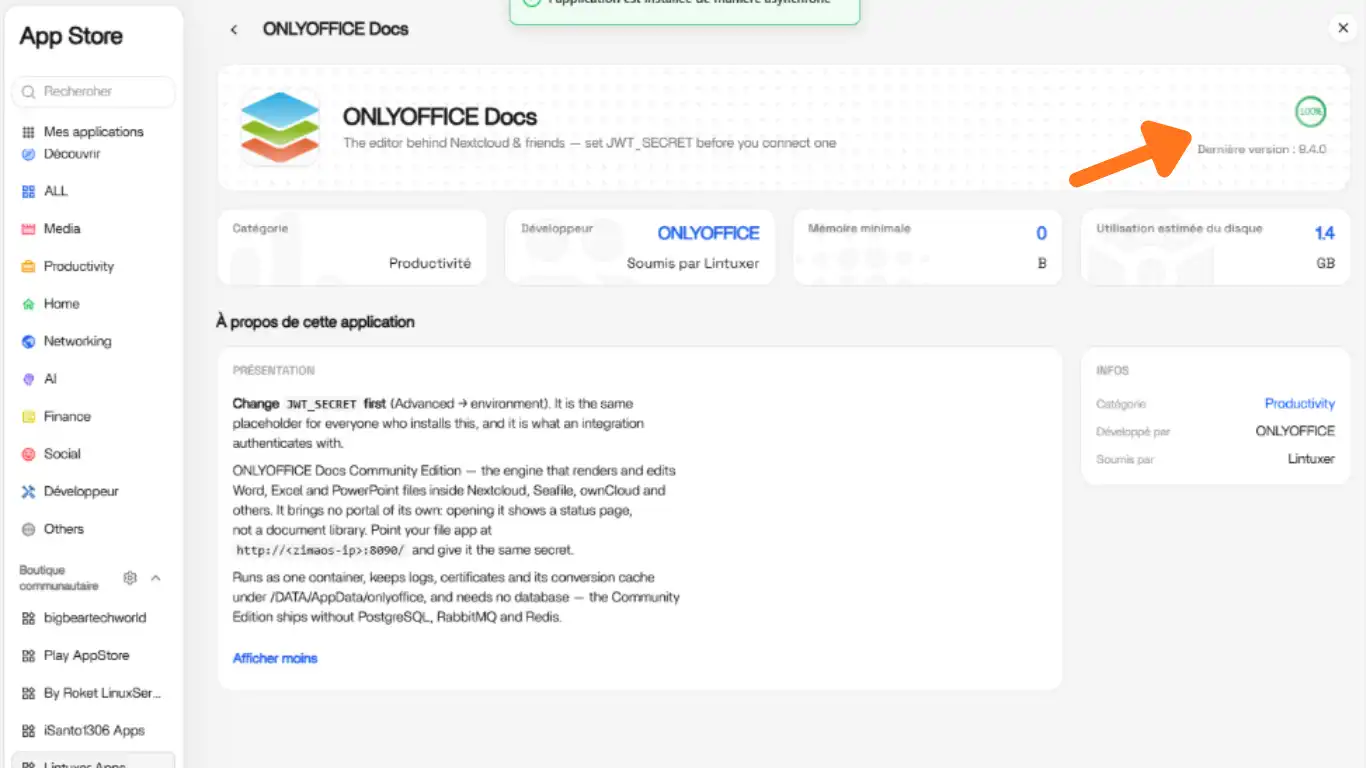Image resolution: width=1366 pixels, height=768 pixels.
Task: Click the PRÉSENTATION section label
Action: pyautogui.click(x=274, y=370)
